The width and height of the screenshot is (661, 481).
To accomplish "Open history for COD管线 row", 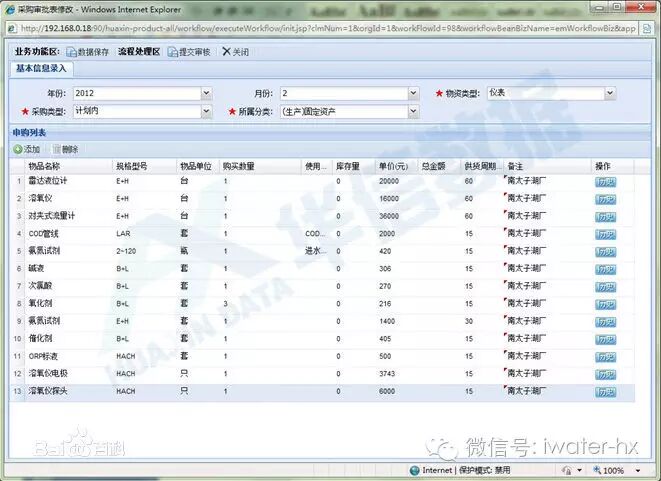I will coord(605,234).
